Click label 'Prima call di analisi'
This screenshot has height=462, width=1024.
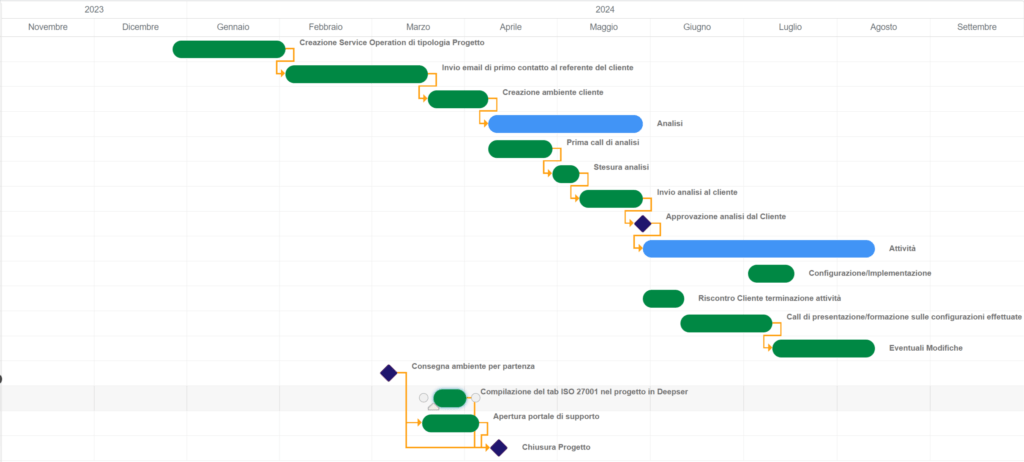(x=603, y=142)
